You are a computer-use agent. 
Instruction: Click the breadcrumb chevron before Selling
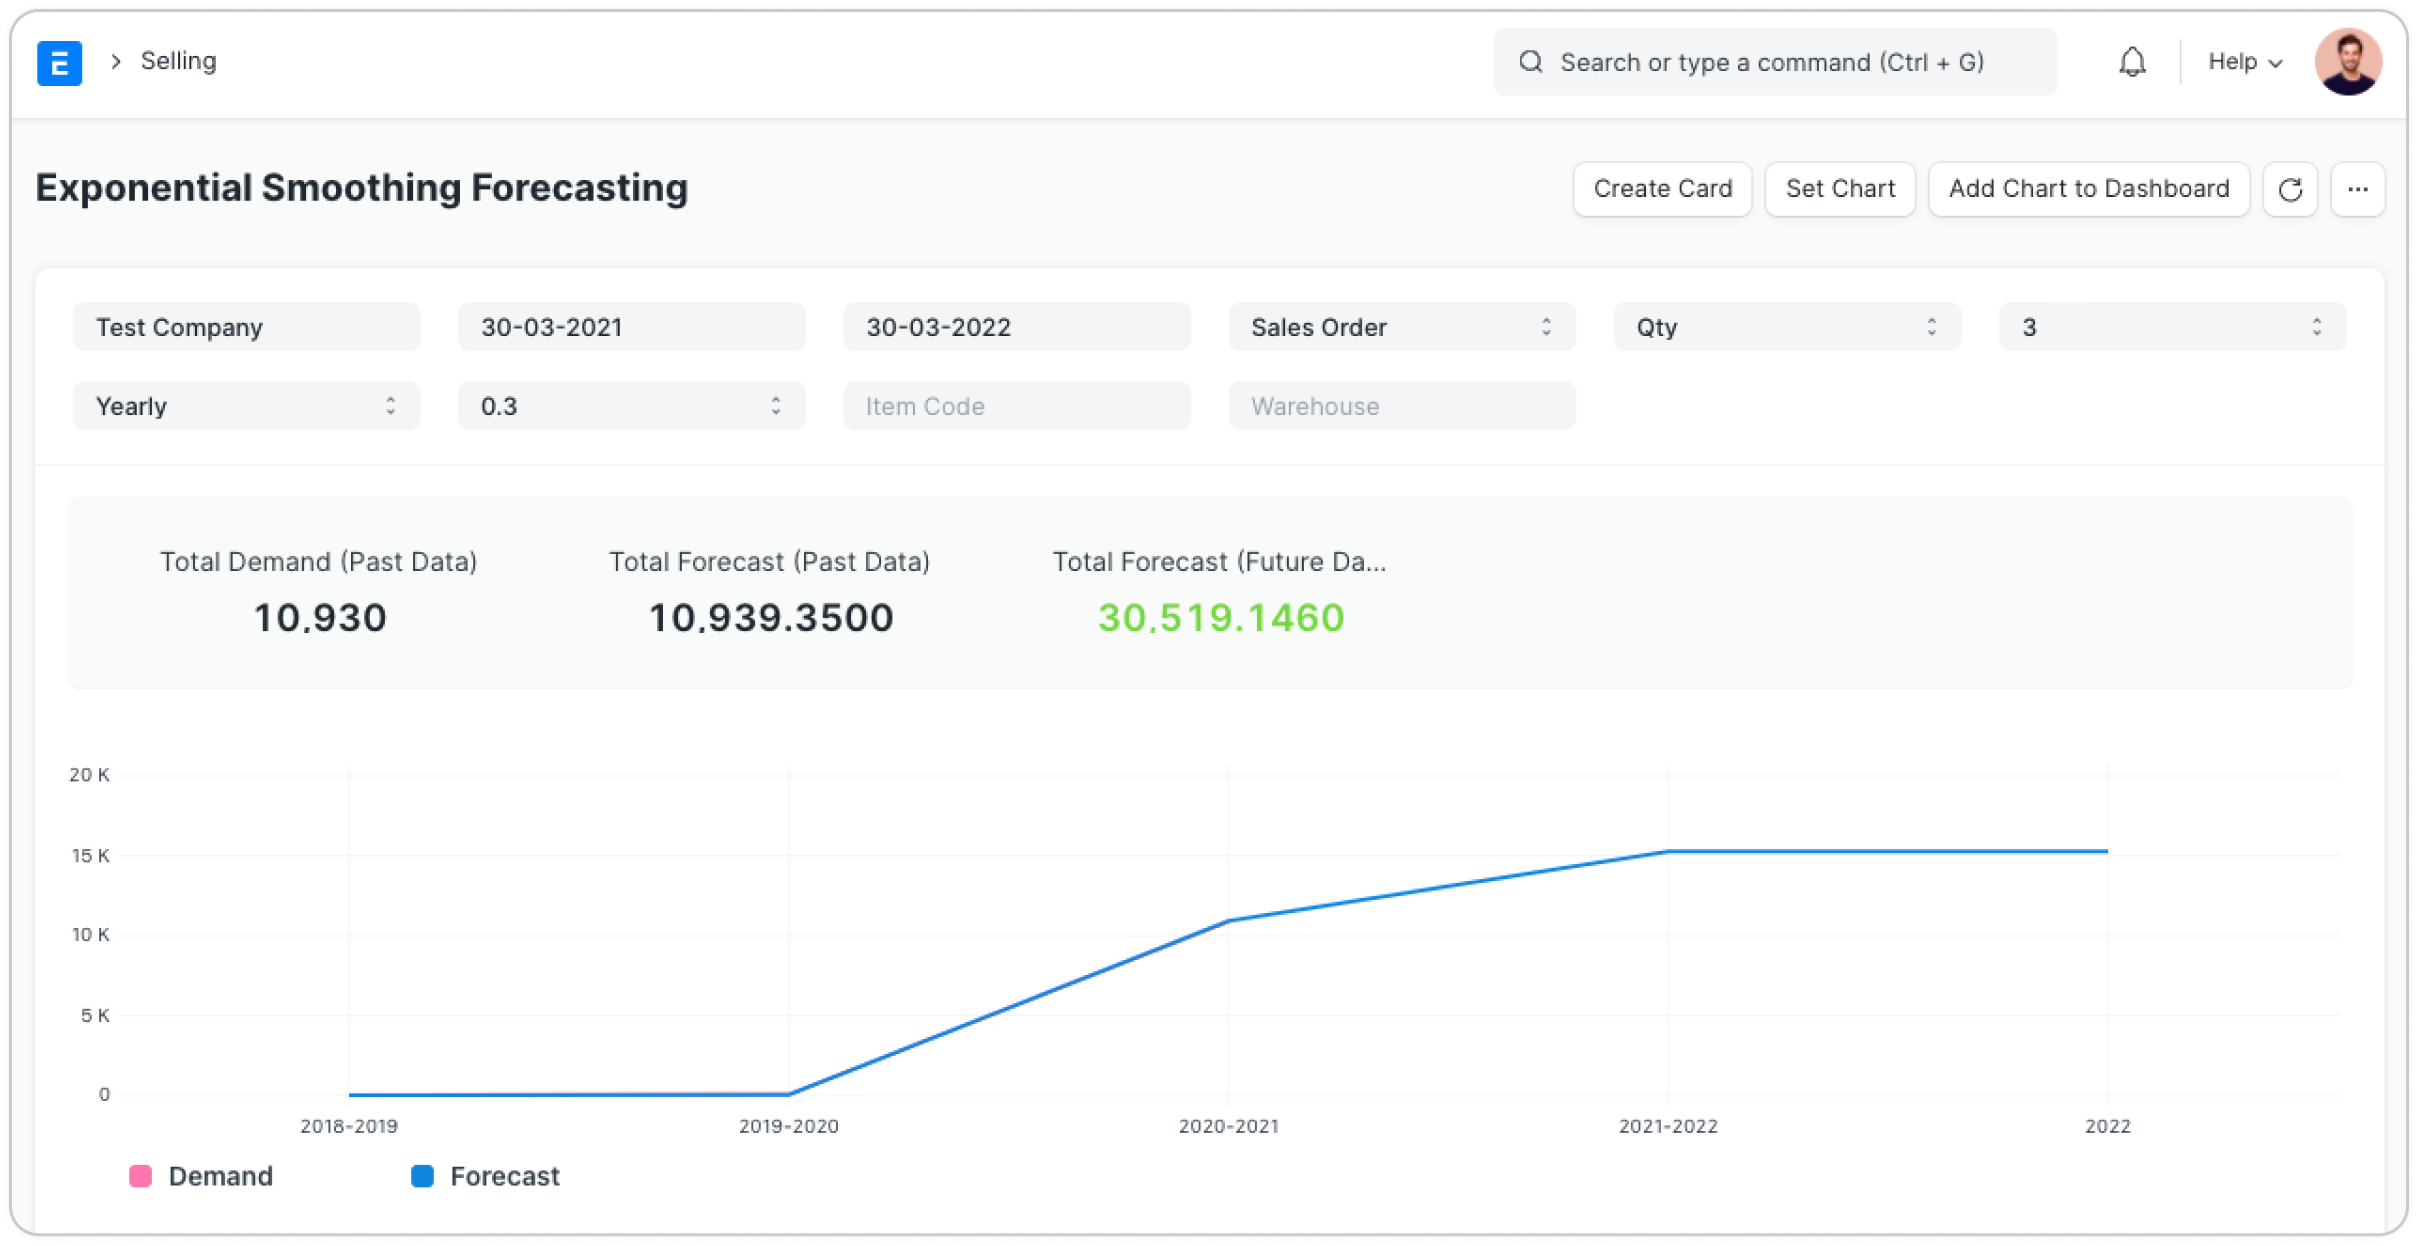click(116, 62)
